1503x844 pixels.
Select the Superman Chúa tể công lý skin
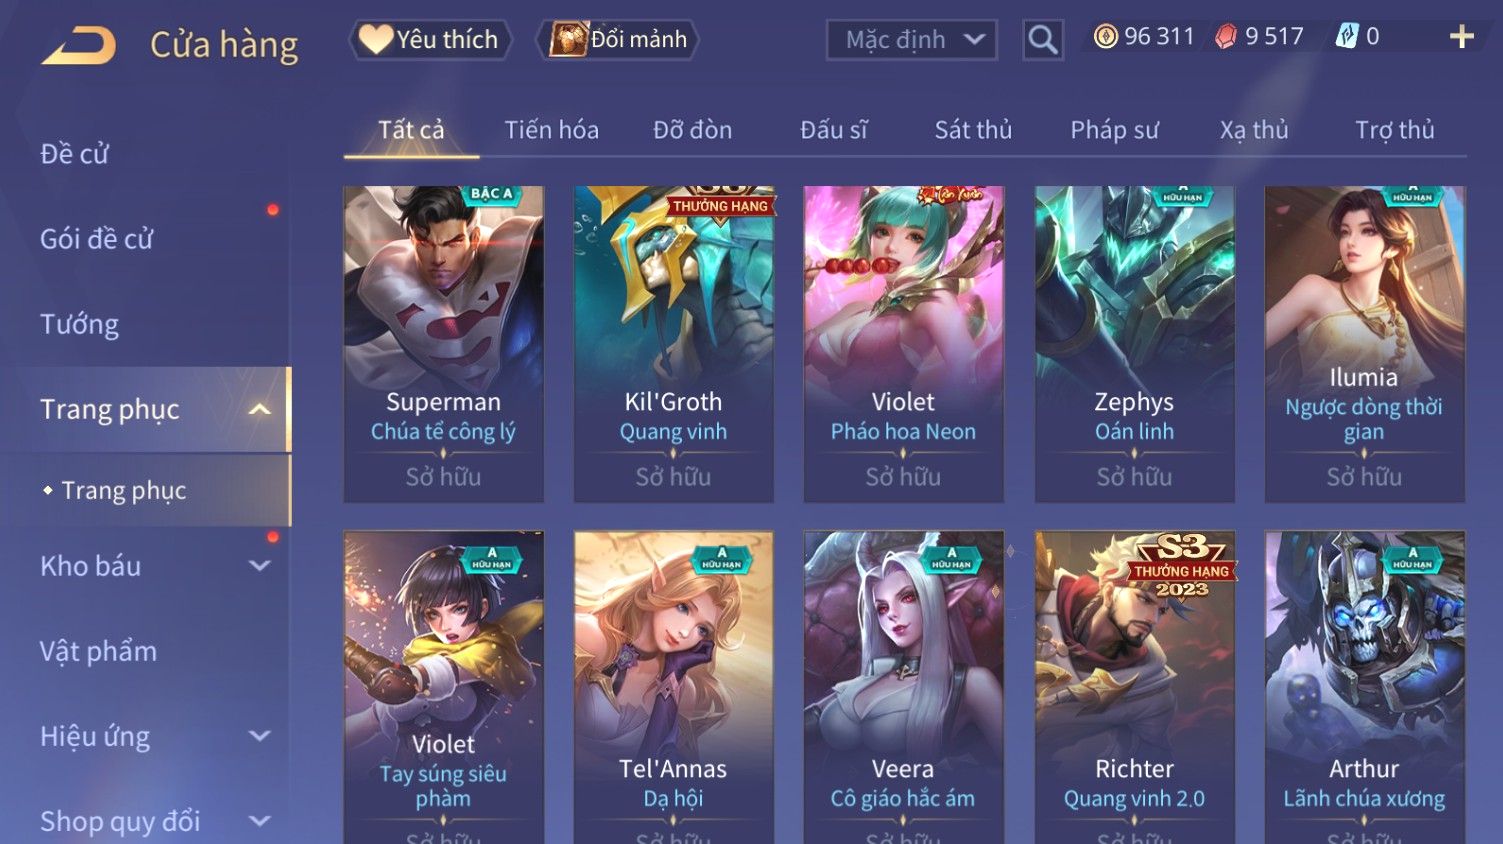tap(443, 343)
